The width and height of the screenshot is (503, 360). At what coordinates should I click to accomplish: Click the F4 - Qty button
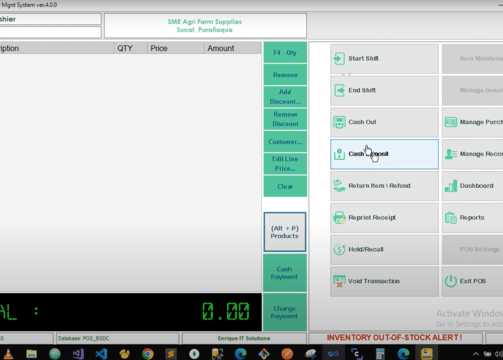point(285,53)
